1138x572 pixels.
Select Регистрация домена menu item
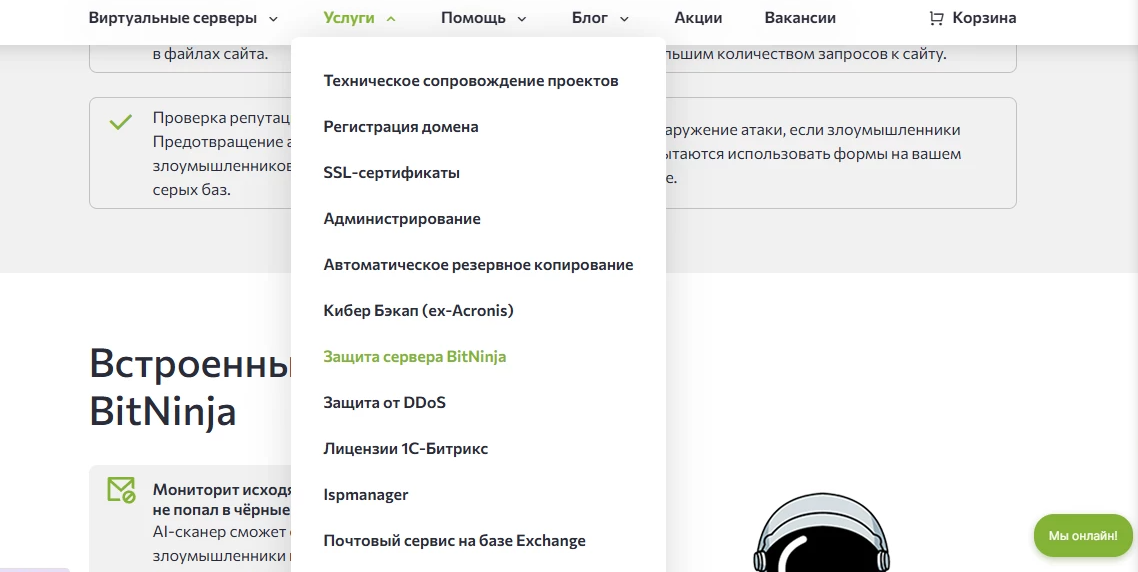coord(401,127)
